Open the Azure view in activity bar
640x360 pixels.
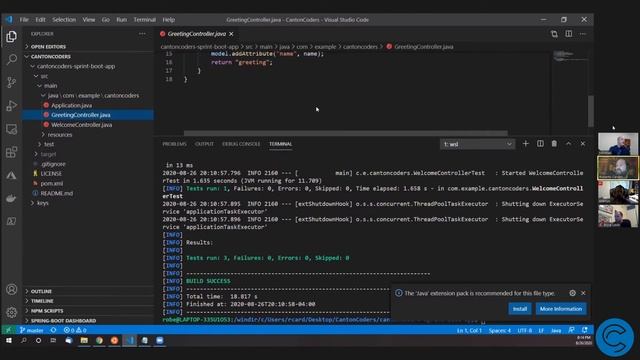[11, 176]
